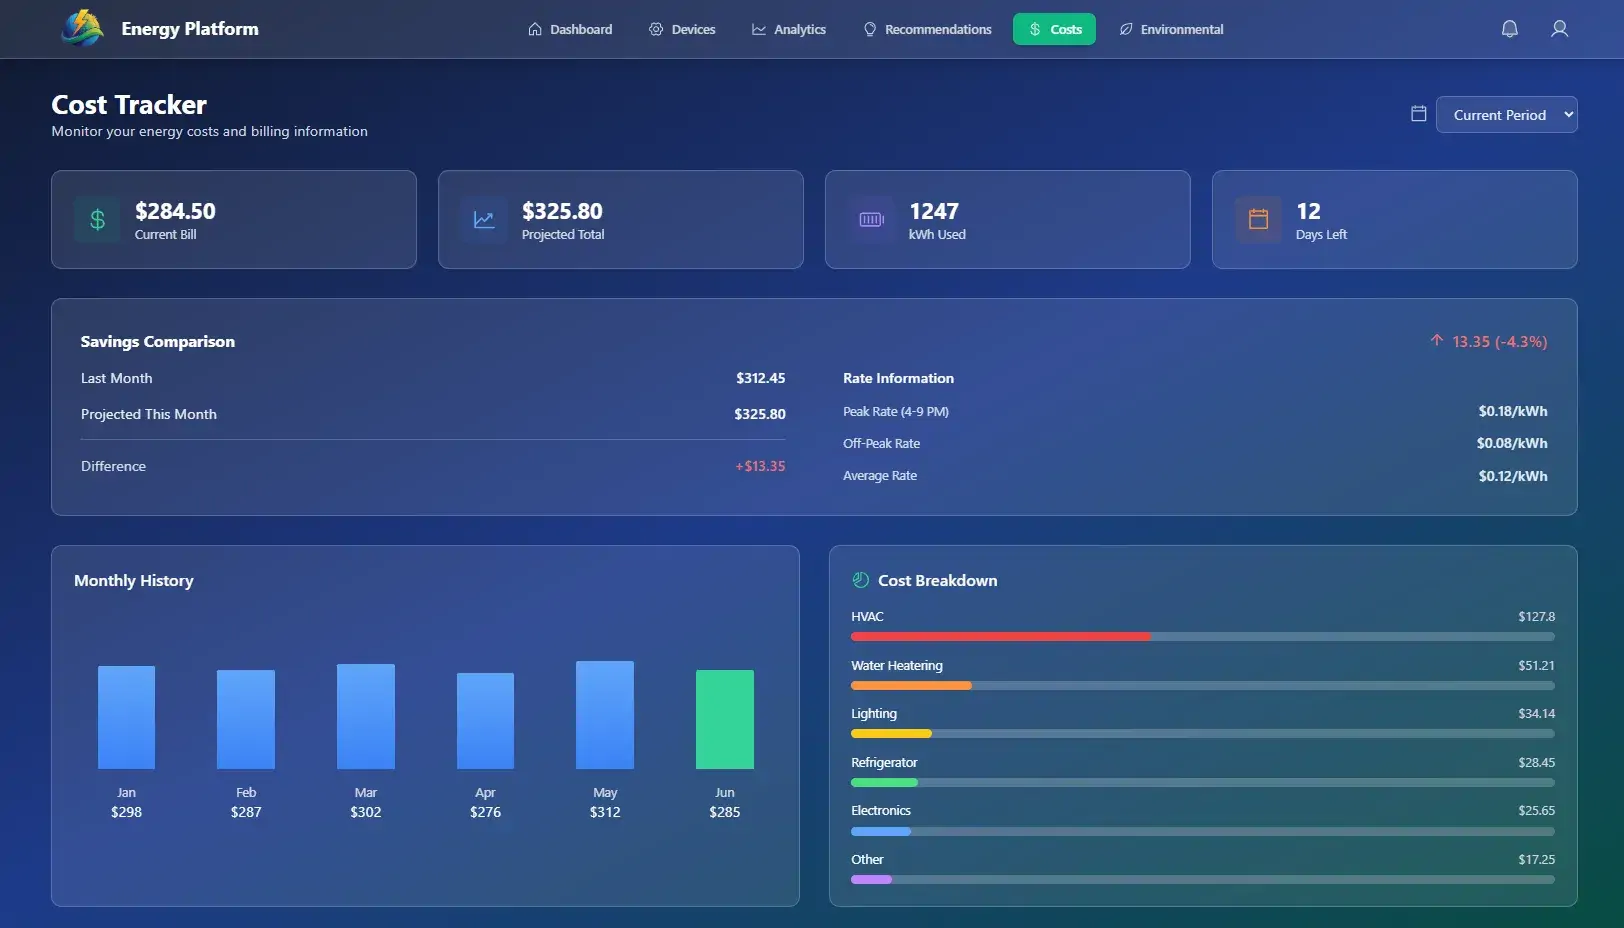Select the Environmental nav item
The height and width of the screenshot is (928, 1624).
coord(1171,29)
